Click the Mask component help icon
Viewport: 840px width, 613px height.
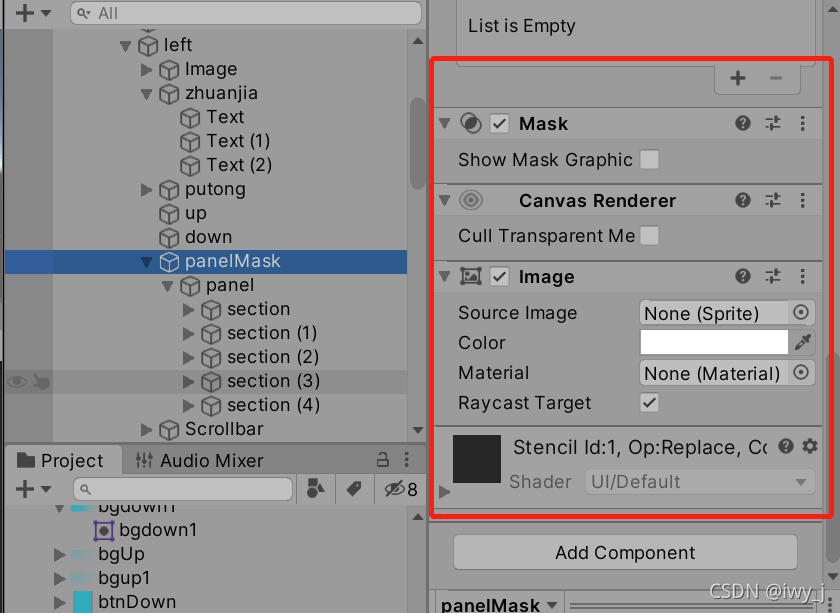pyautogui.click(x=741, y=123)
